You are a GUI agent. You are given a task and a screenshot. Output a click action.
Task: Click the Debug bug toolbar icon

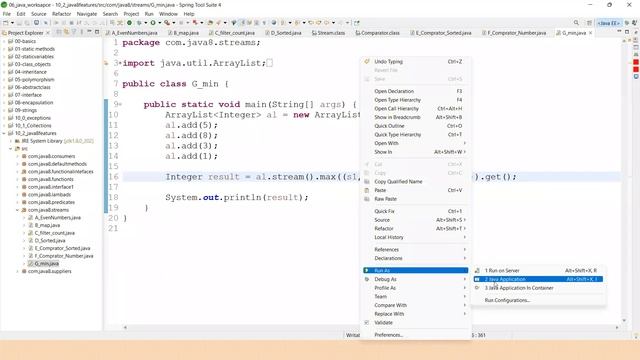139,23
